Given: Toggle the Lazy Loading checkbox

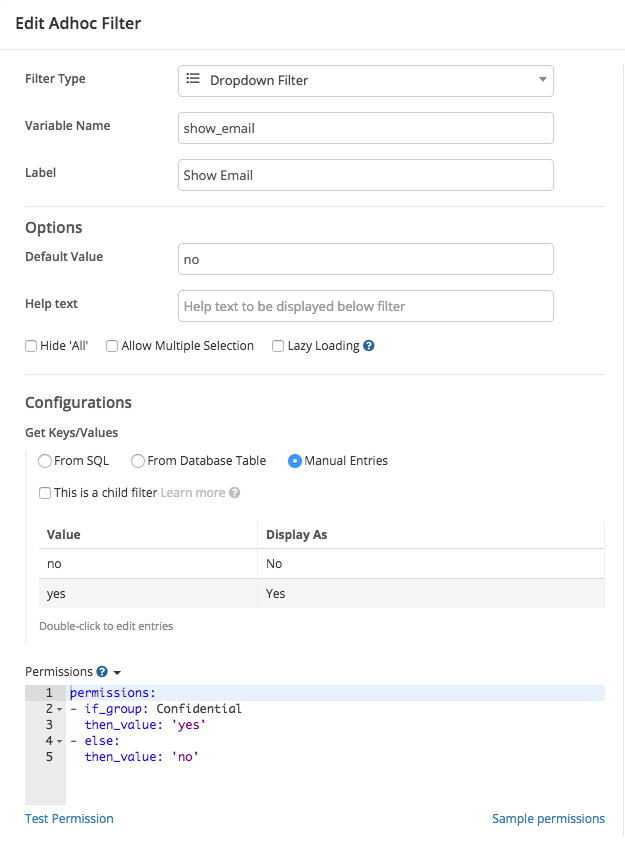Looking at the screenshot, I should (x=278, y=345).
